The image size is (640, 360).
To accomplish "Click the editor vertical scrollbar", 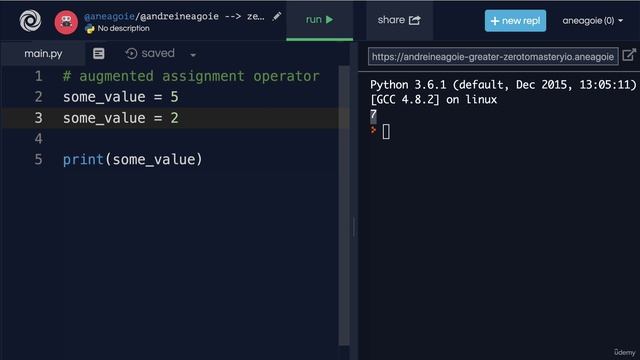I will point(344,206).
